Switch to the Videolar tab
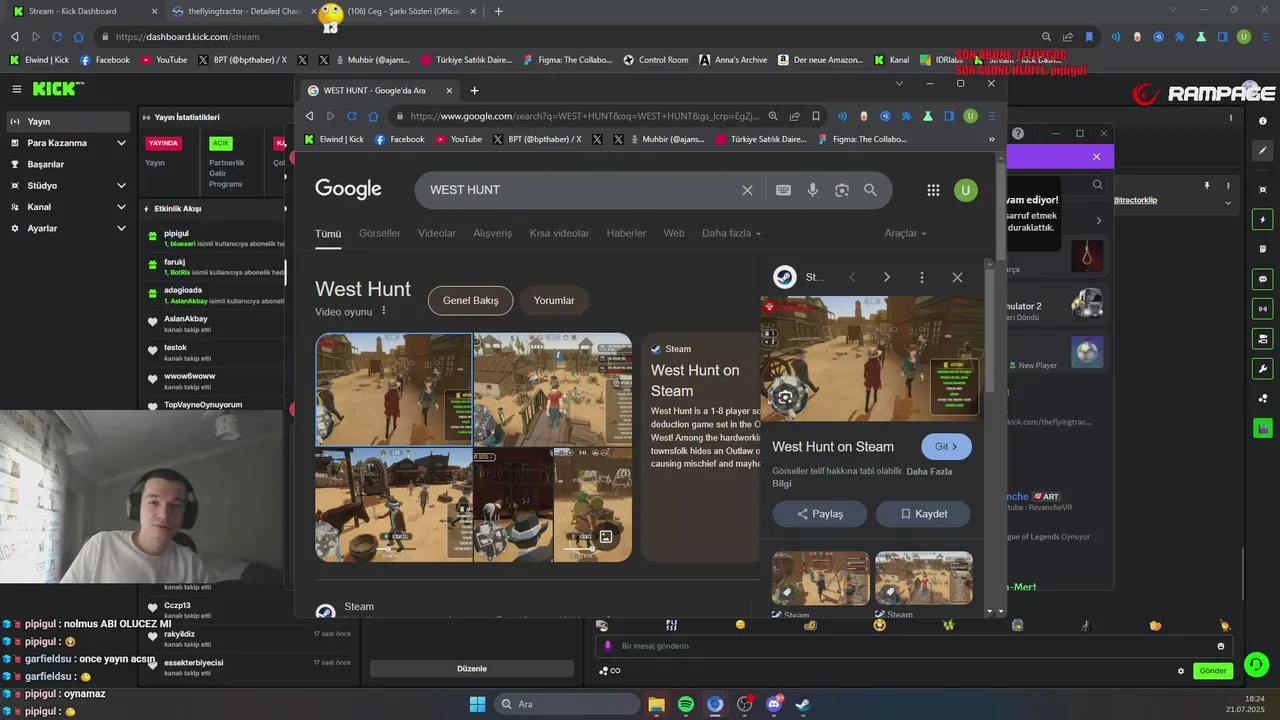This screenshot has width=1280, height=720. pos(437,233)
